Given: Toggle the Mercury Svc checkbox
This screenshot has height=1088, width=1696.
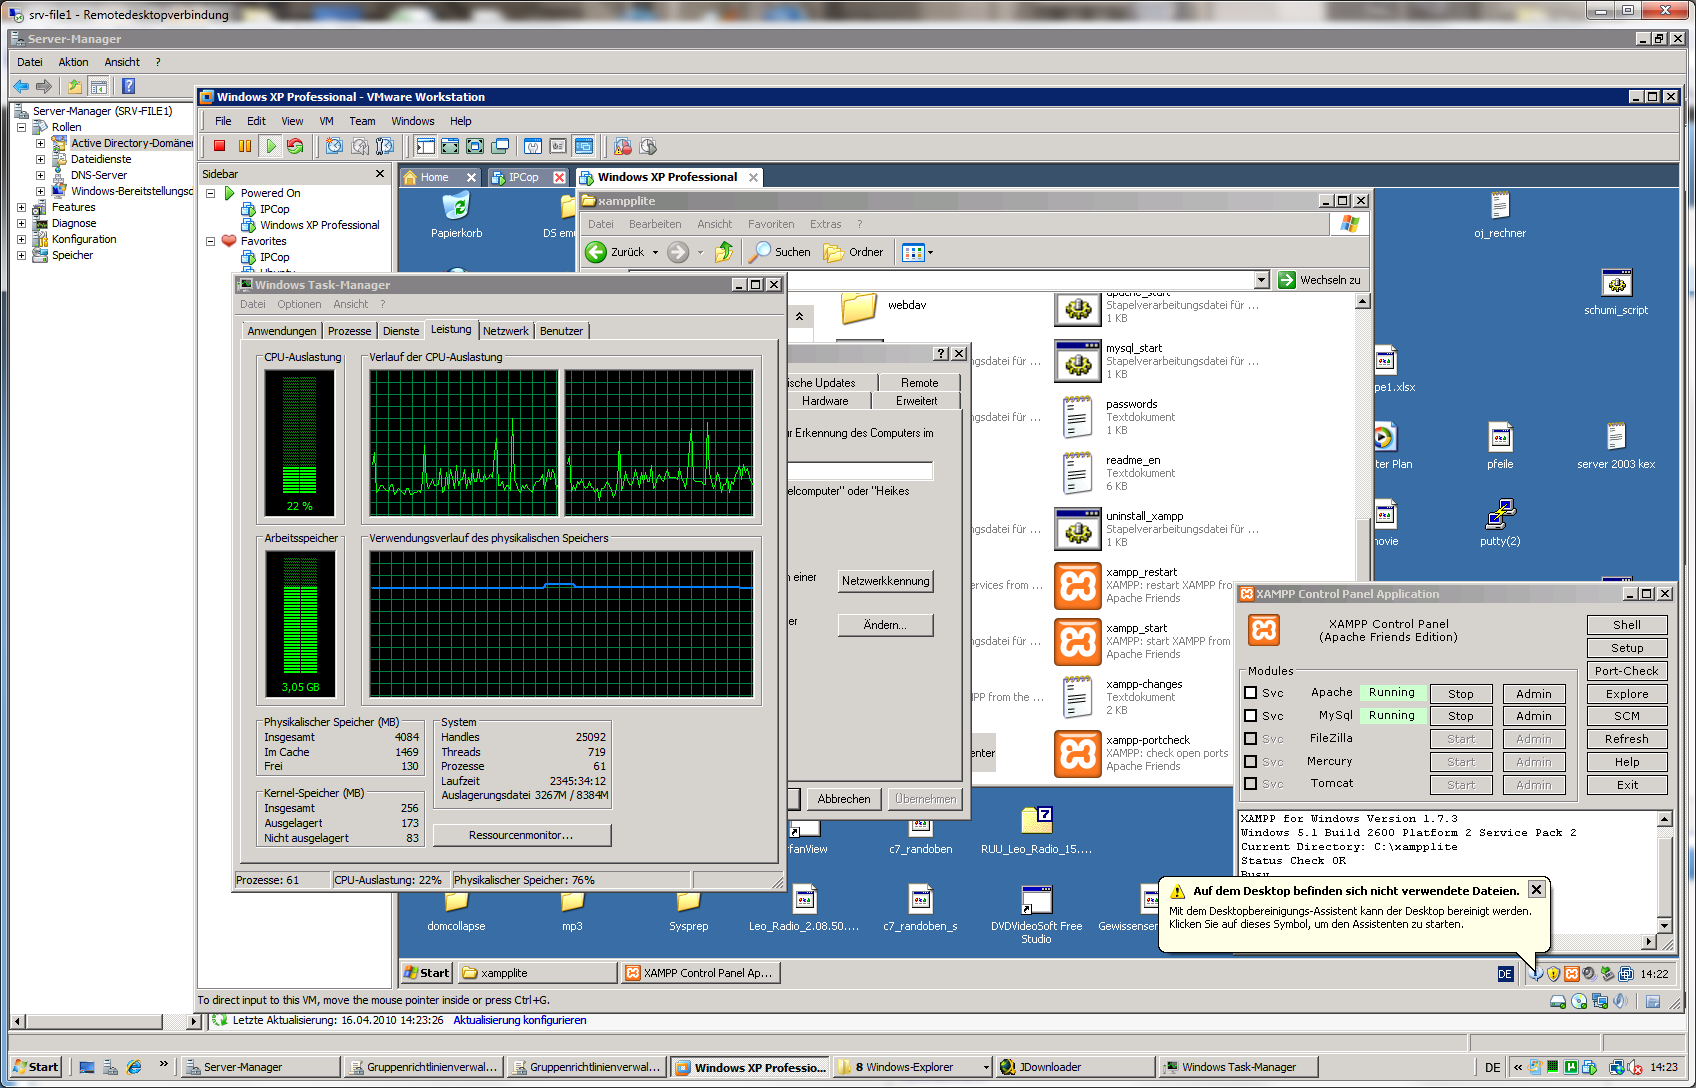Looking at the screenshot, I should pyautogui.click(x=1250, y=762).
